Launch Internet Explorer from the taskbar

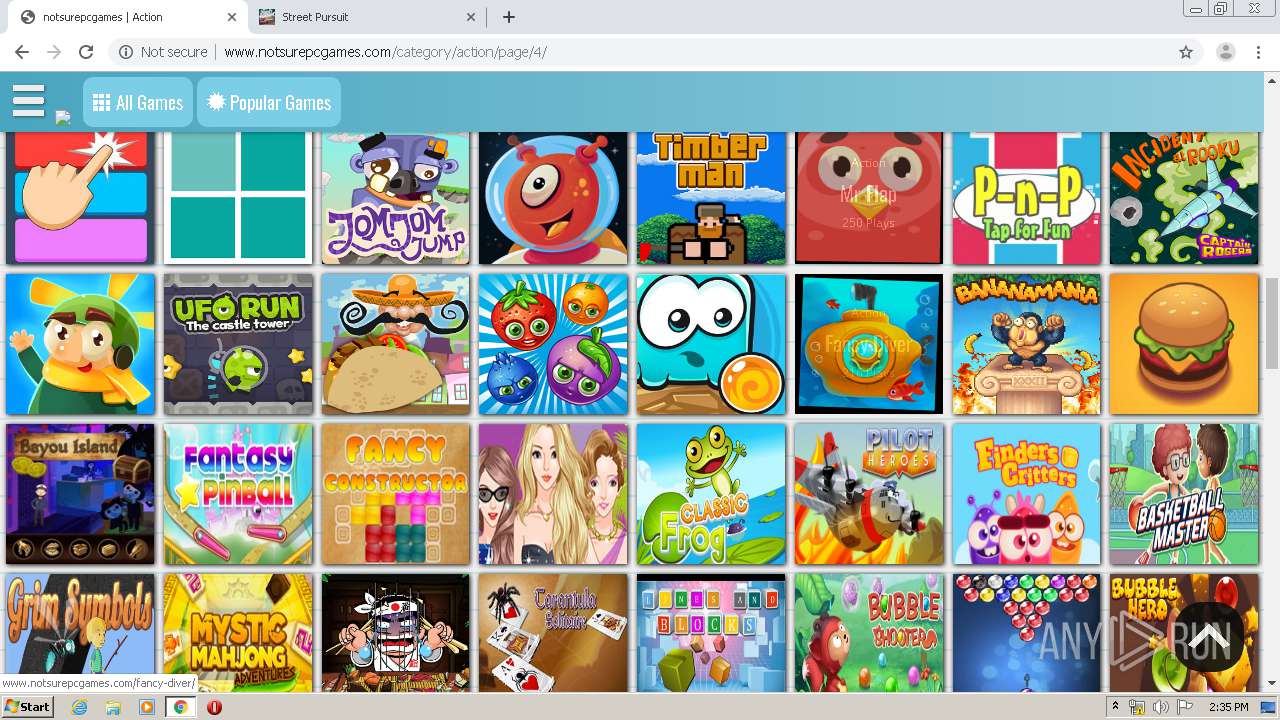click(x=80, y=707)
